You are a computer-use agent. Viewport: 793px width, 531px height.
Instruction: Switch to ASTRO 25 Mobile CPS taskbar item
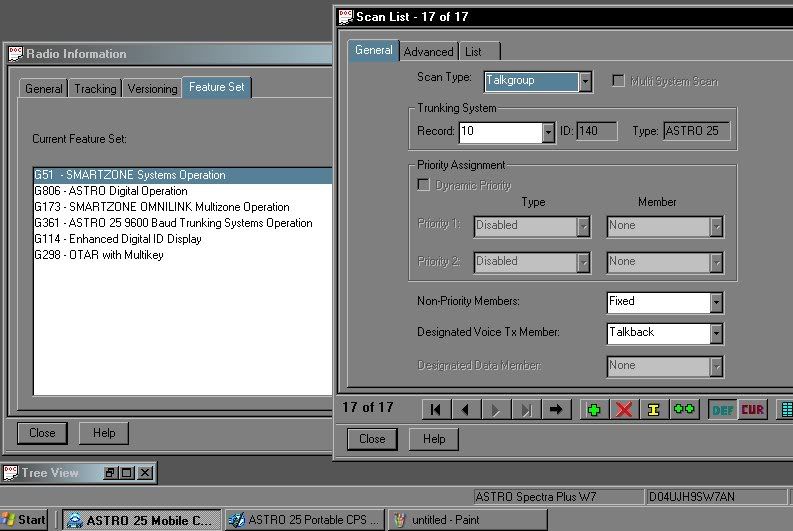click(142, 519)
